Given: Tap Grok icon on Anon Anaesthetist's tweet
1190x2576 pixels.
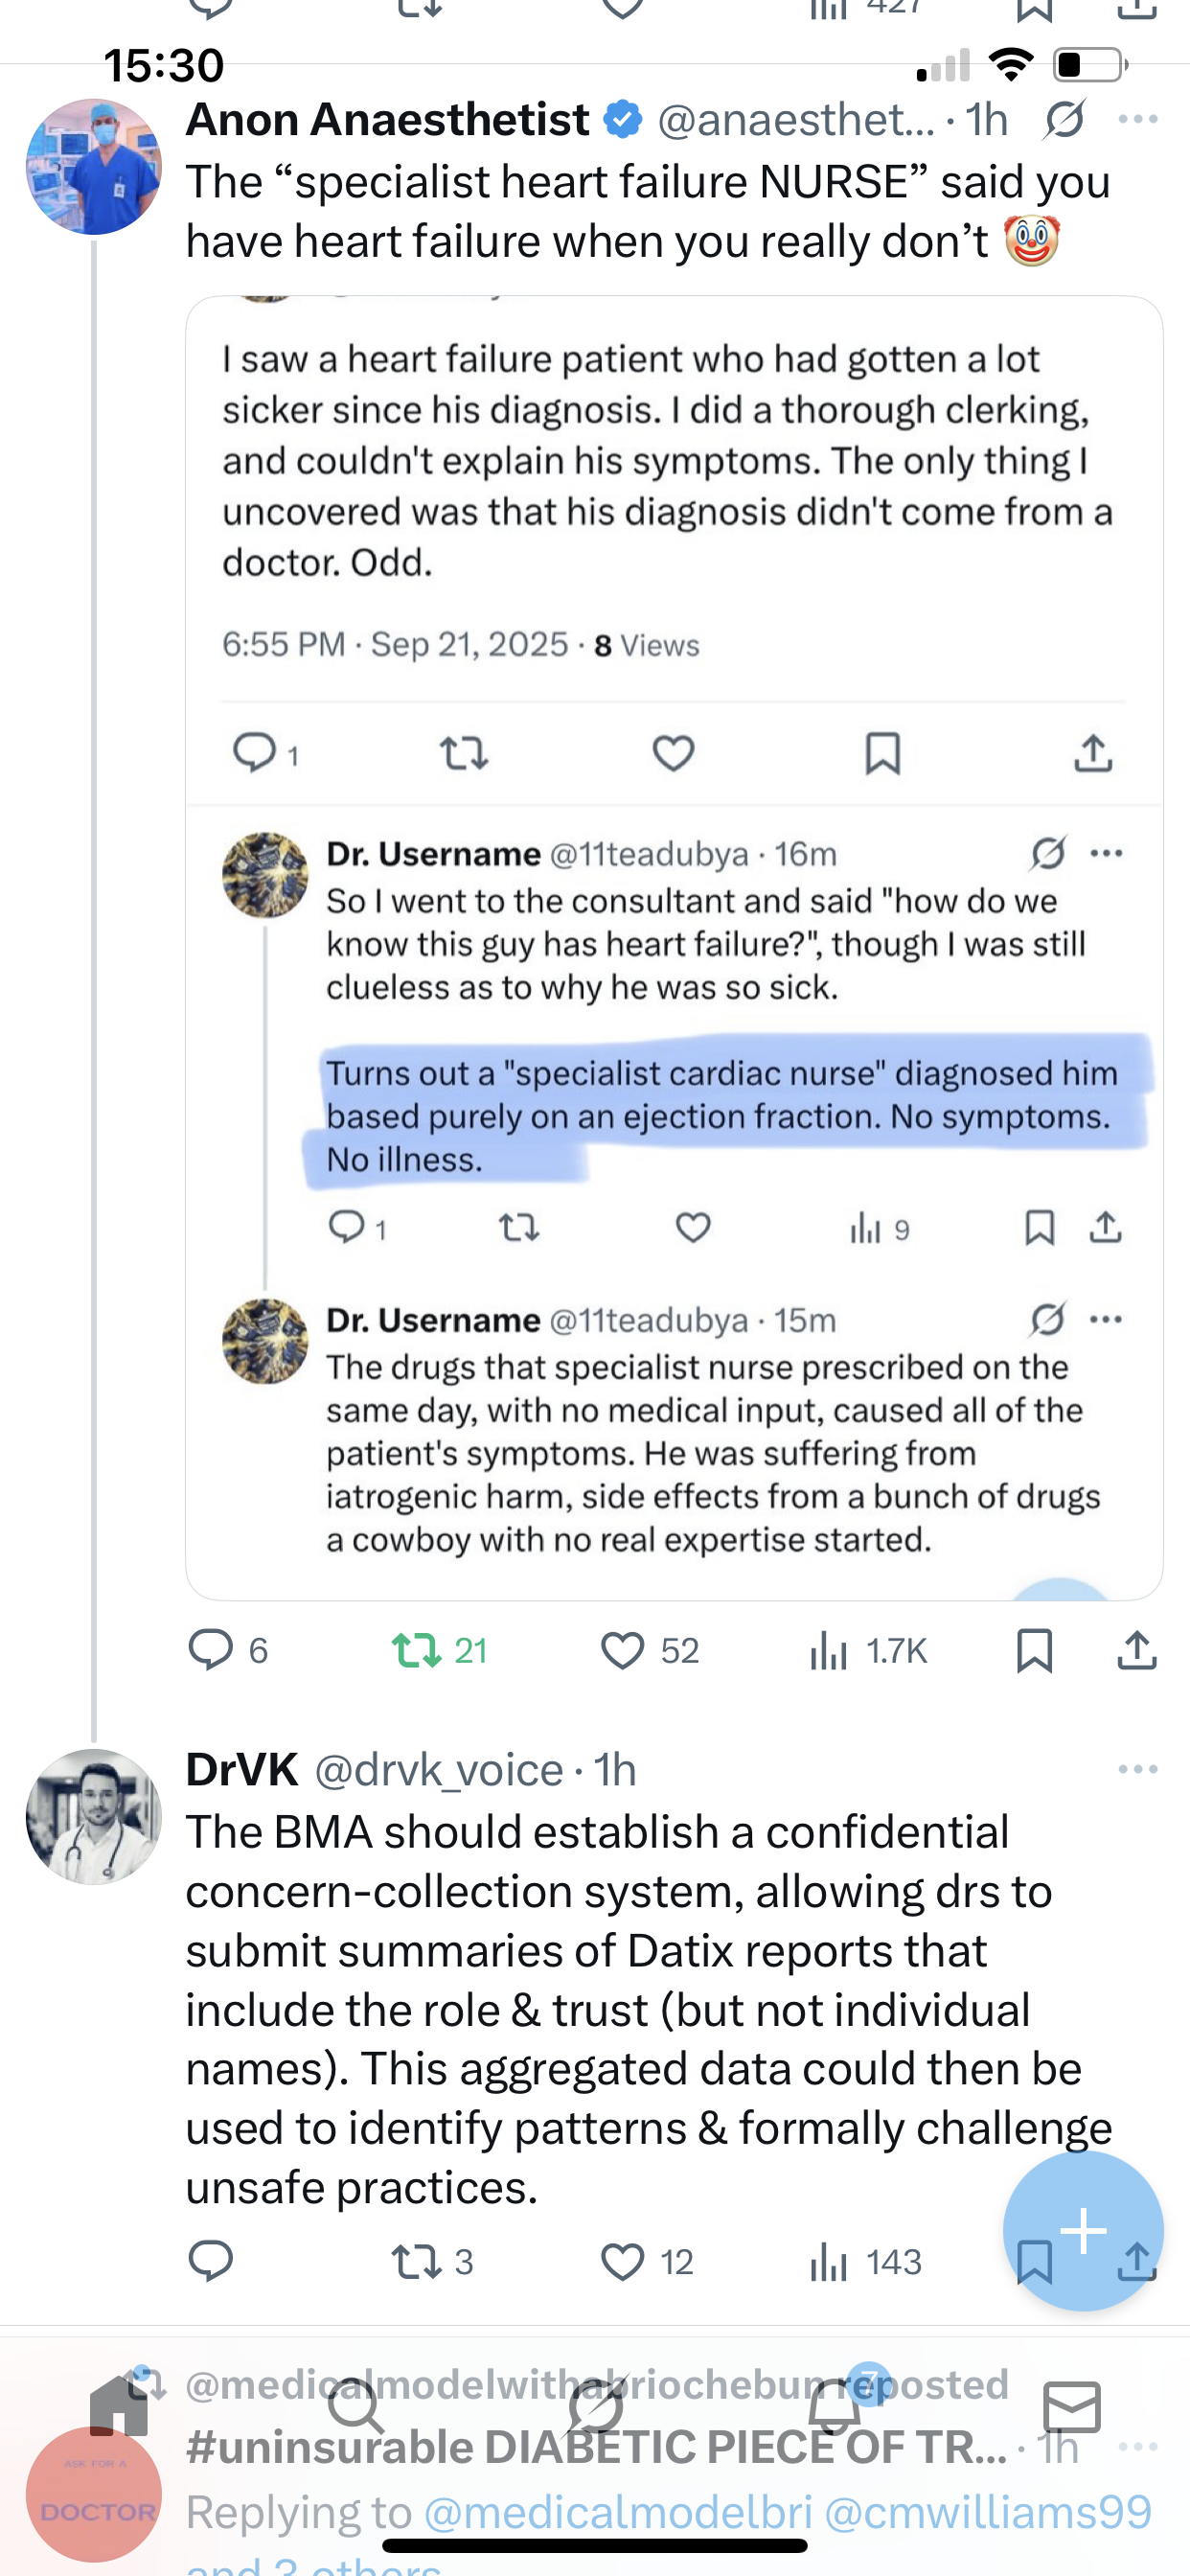Looking at the screenshot, I should (1064, 120).
